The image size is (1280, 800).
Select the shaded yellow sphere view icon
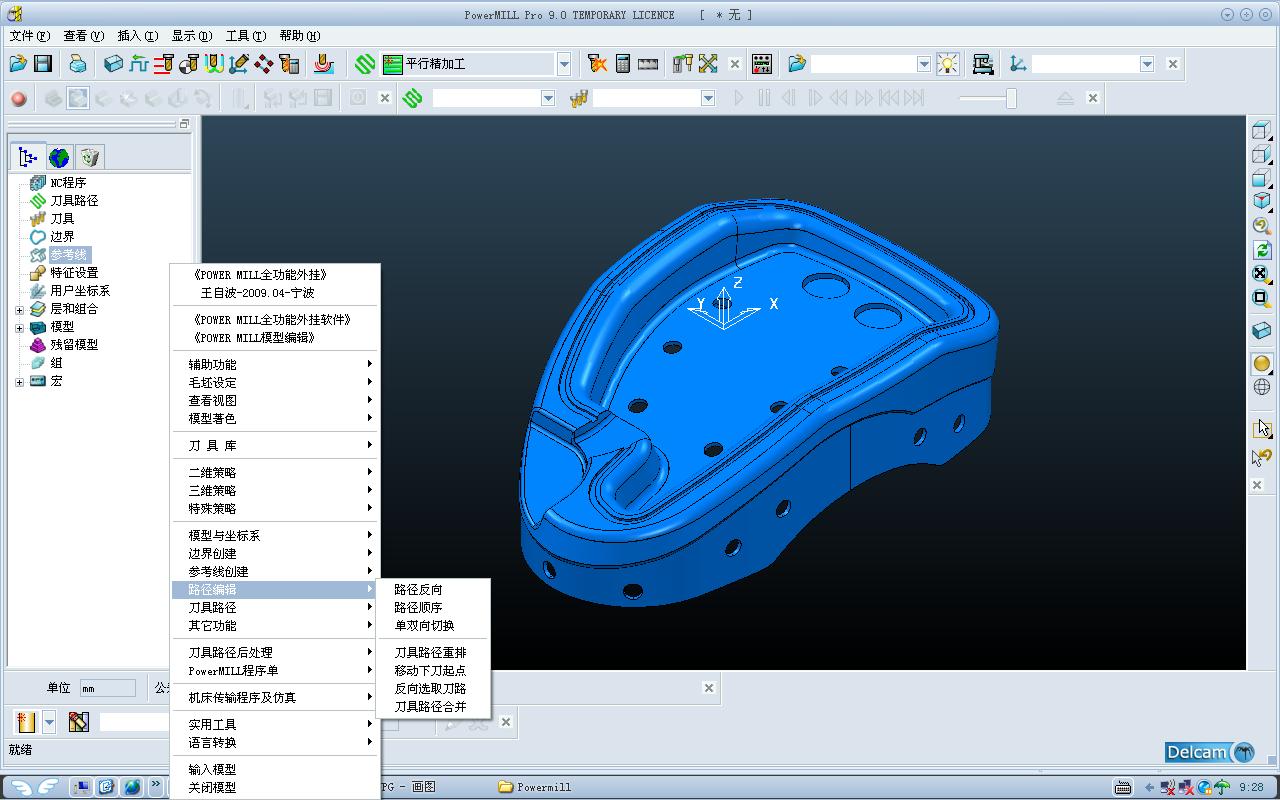click(x=1262, y=364)
